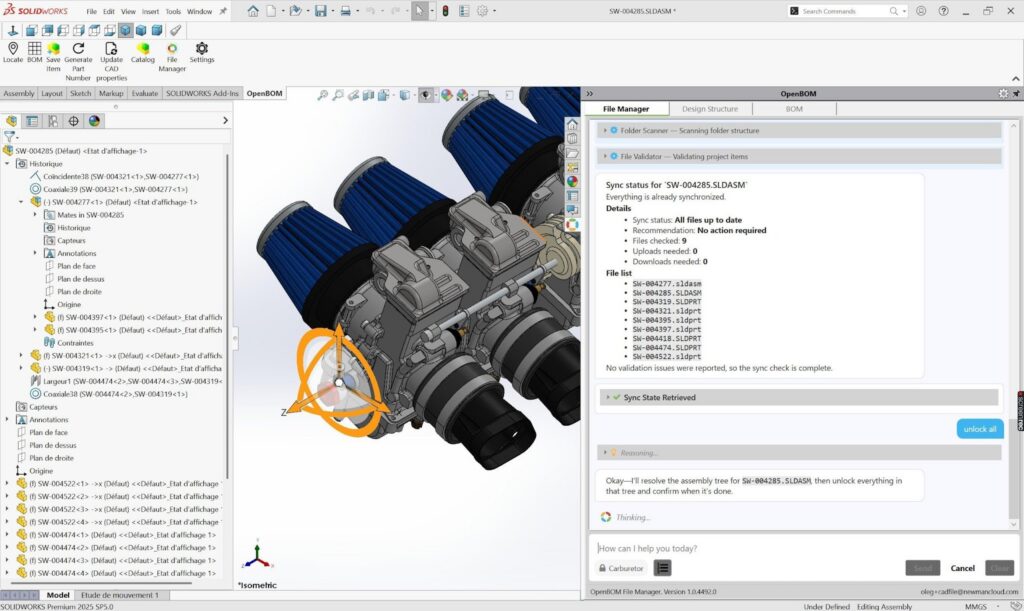This screenshot has height=611, width=1024.
Task: Click Zoom to Fit magnifier in viewport toolbar
Action: click(322, 95)
